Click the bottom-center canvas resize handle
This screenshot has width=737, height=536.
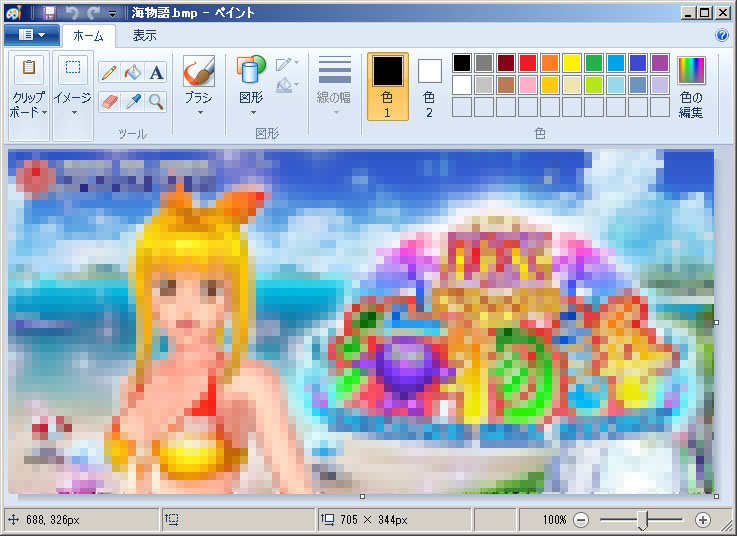click(362, 497)
